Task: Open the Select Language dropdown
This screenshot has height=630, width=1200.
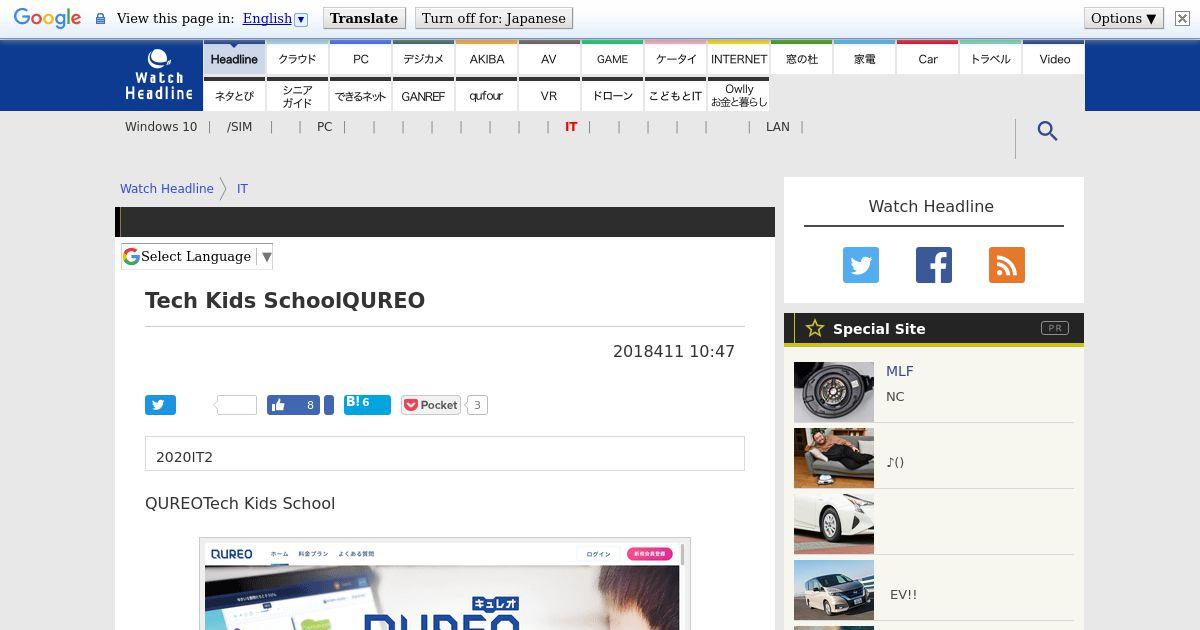Action: (197, 256)
